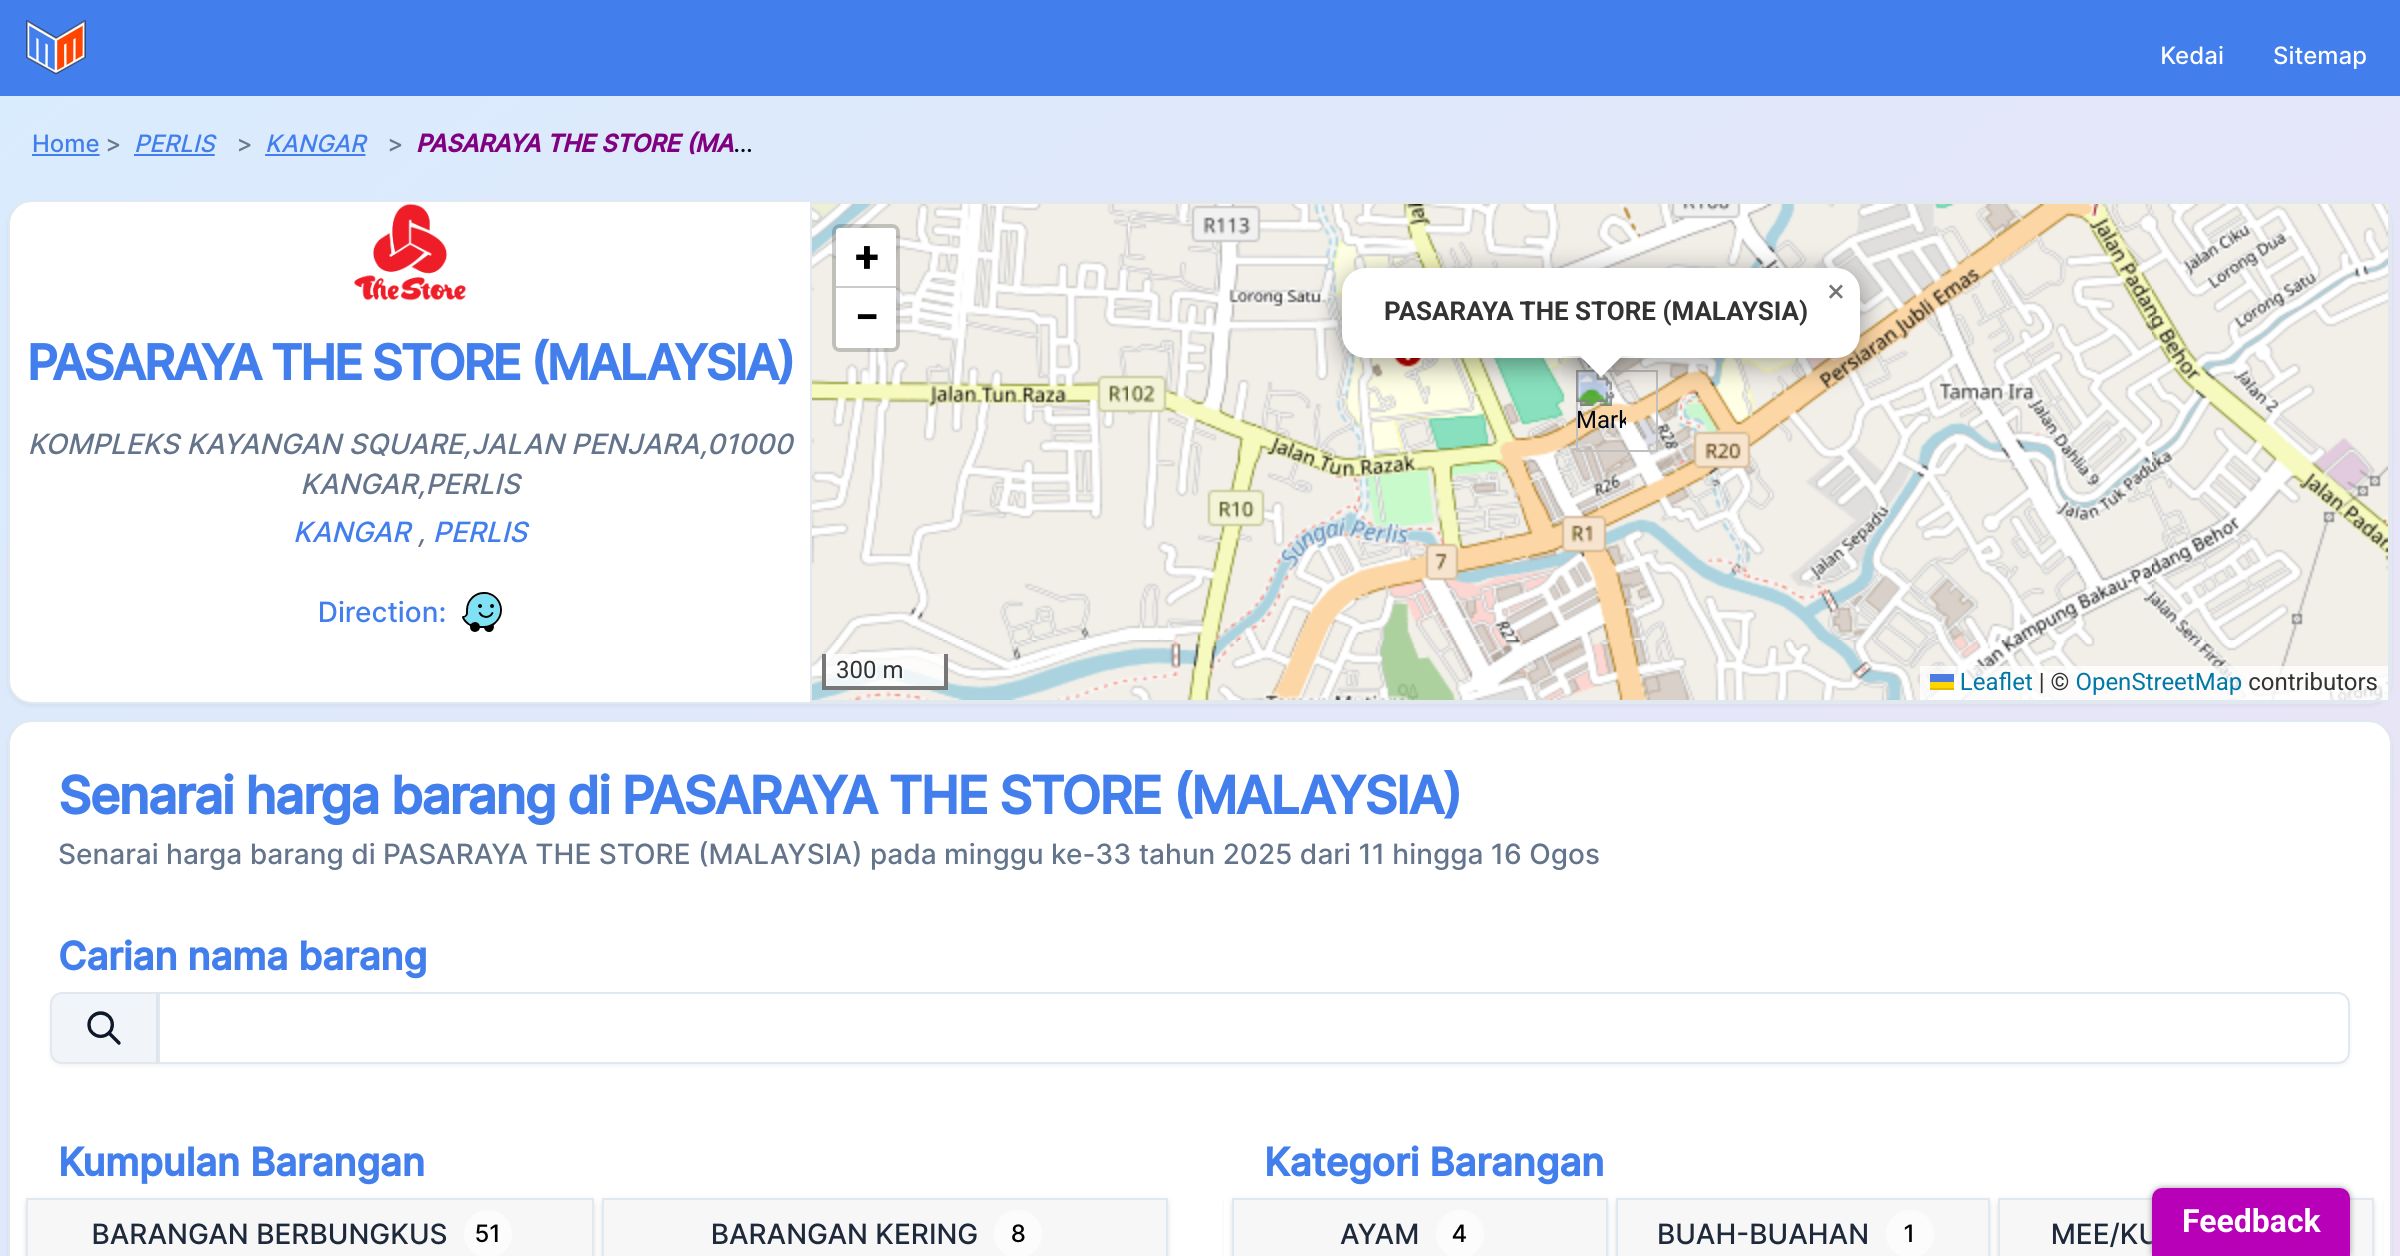Close the map popup

coord(1835,292)
